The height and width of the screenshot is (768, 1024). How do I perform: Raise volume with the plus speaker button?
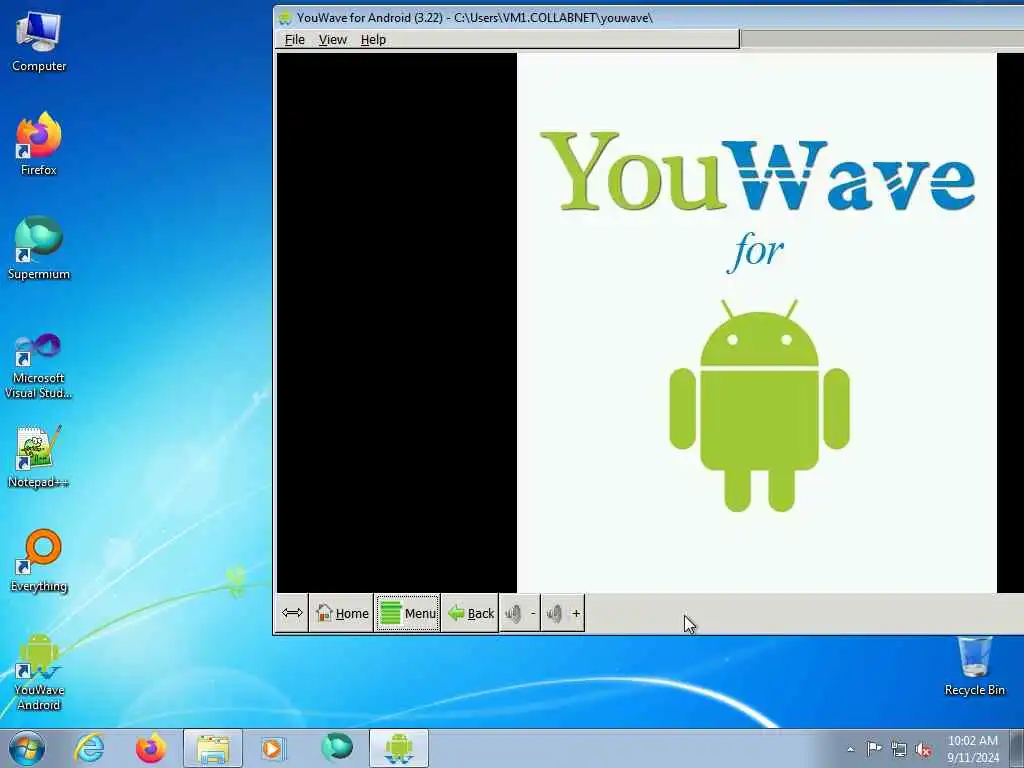[564, 613]
